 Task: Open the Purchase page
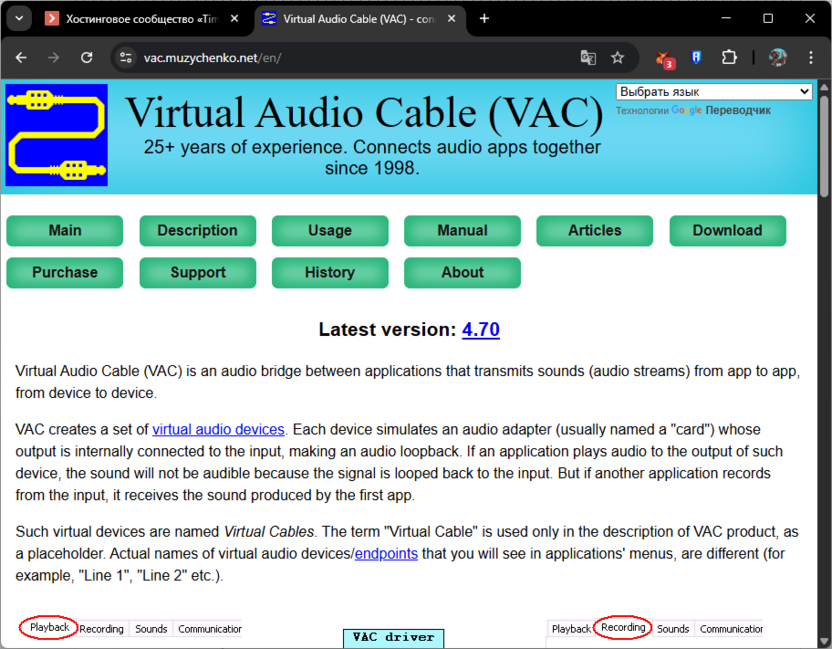click(65, 272)
